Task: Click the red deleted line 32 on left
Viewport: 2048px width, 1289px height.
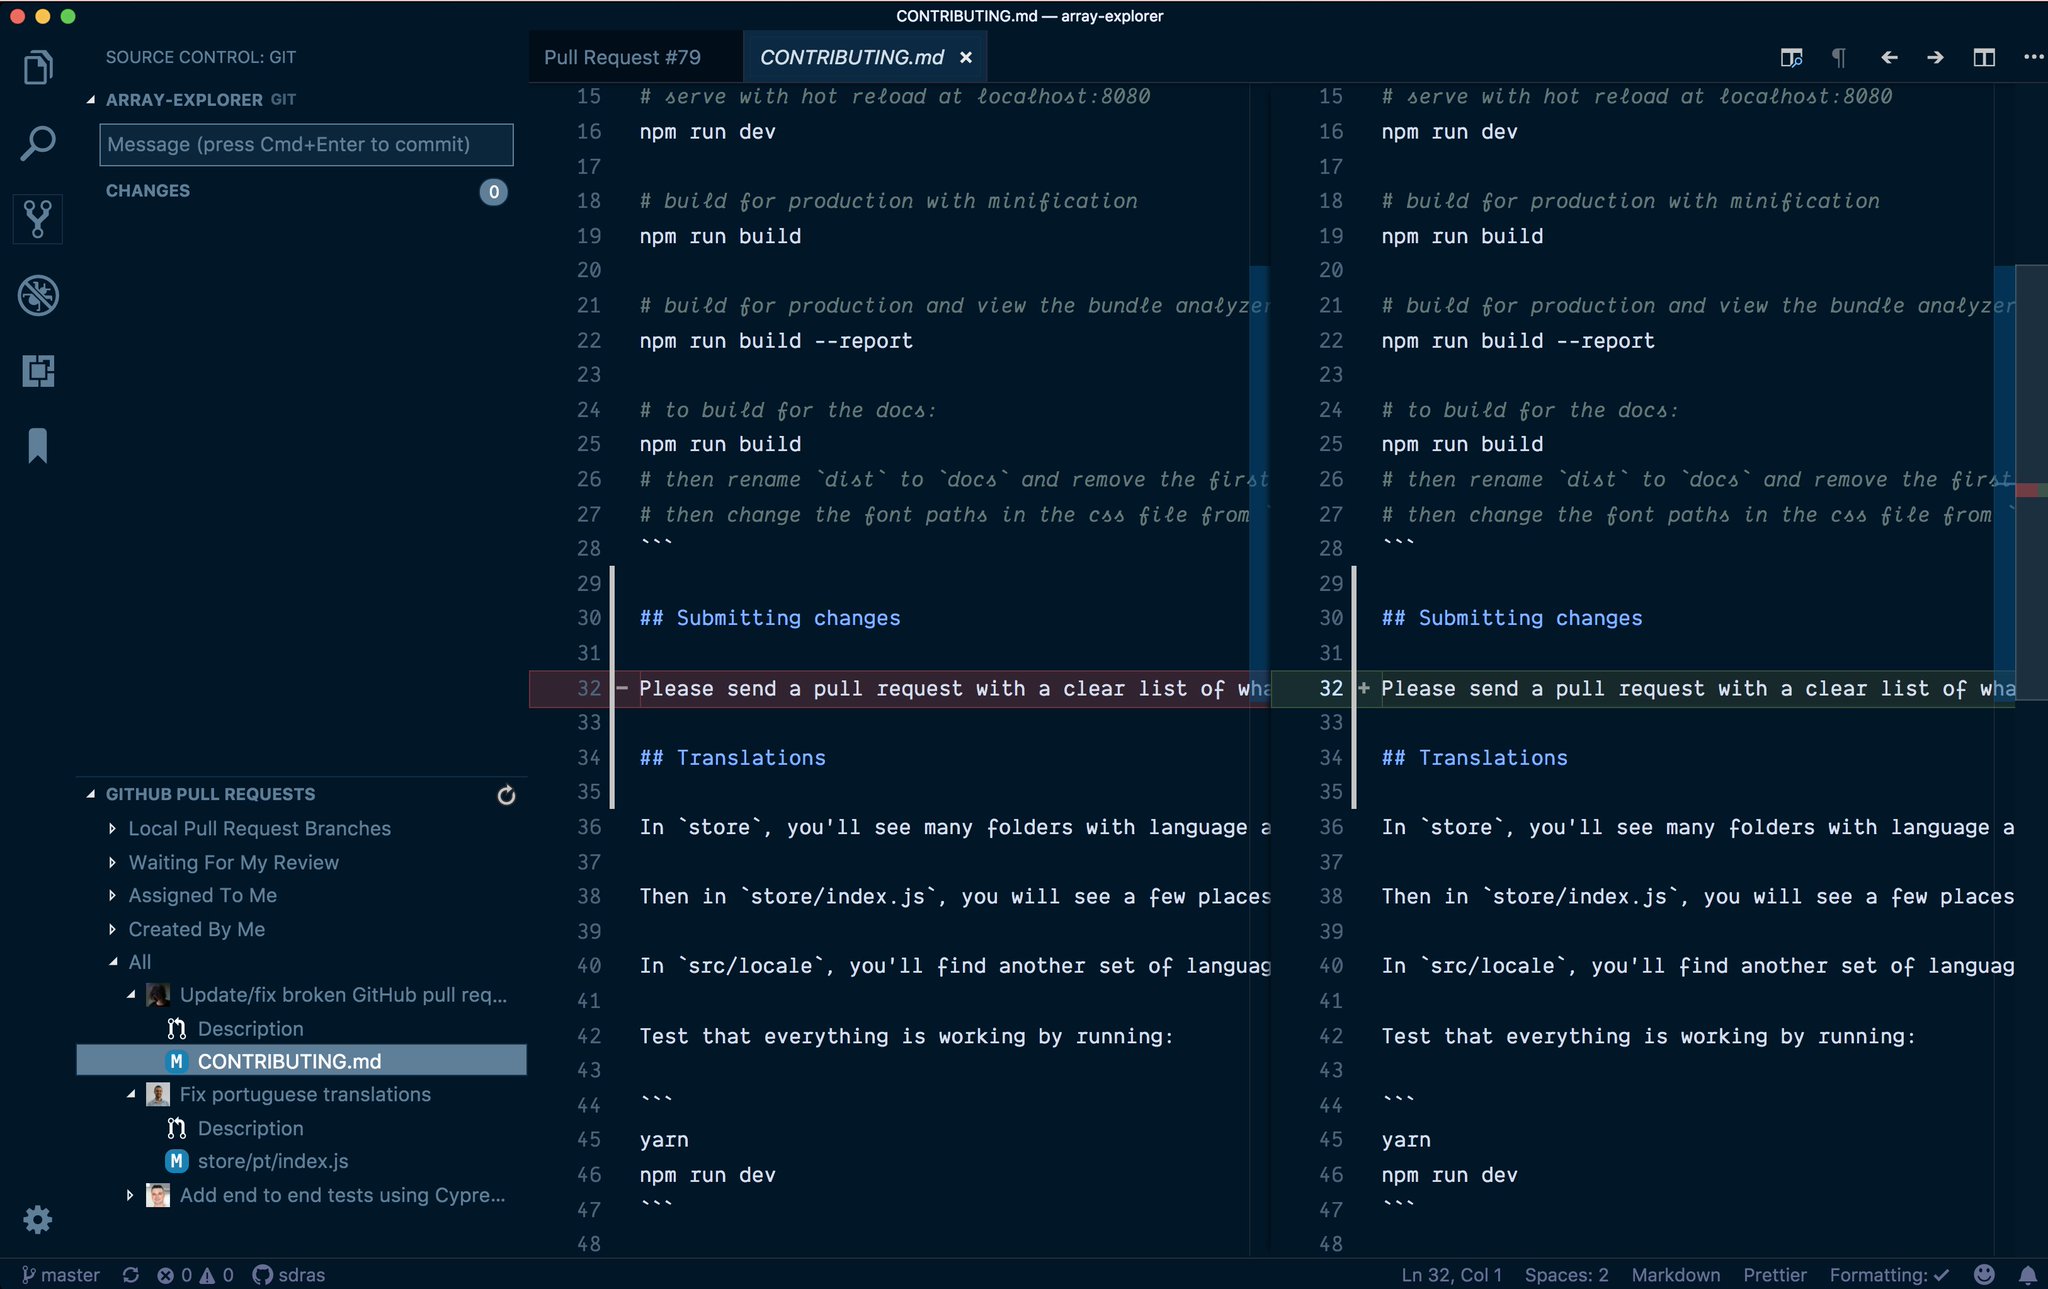Action: (900, 689)
